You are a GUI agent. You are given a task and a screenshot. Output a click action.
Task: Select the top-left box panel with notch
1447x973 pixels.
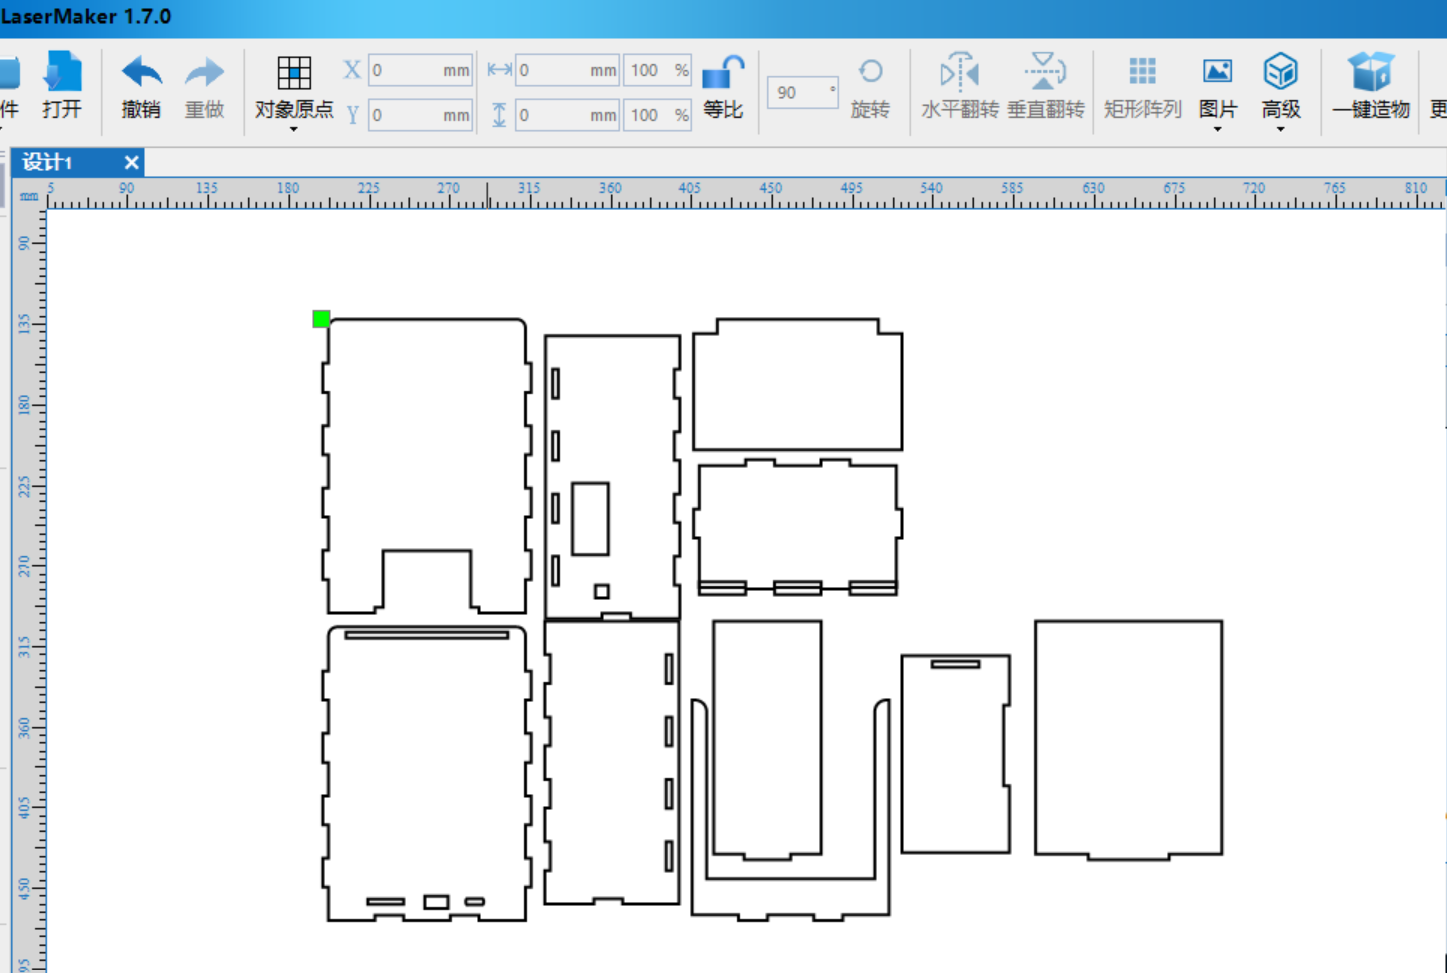tap(427, 466)
